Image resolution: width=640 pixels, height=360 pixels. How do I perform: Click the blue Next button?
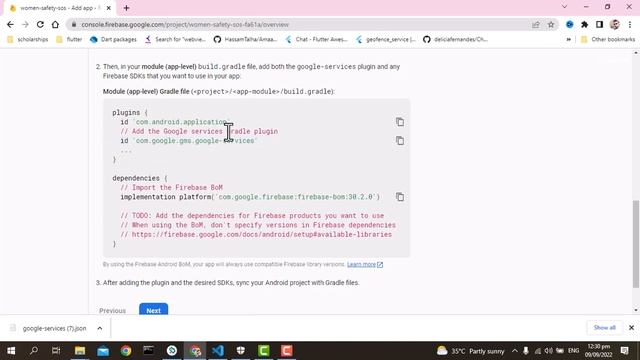pos(153,310)
